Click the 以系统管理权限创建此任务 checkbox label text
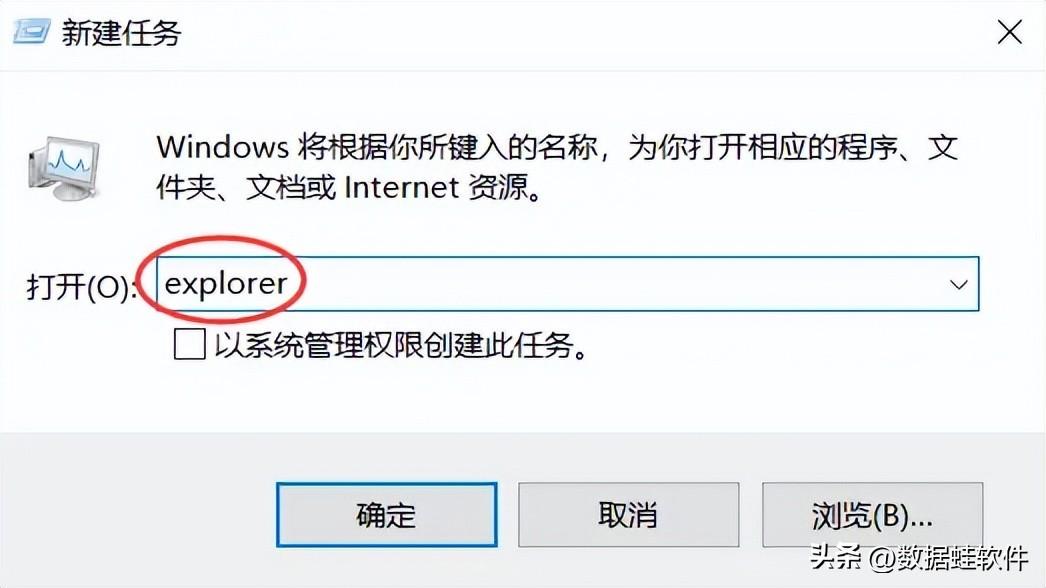The image size is (1046, 588). (401, 346)
